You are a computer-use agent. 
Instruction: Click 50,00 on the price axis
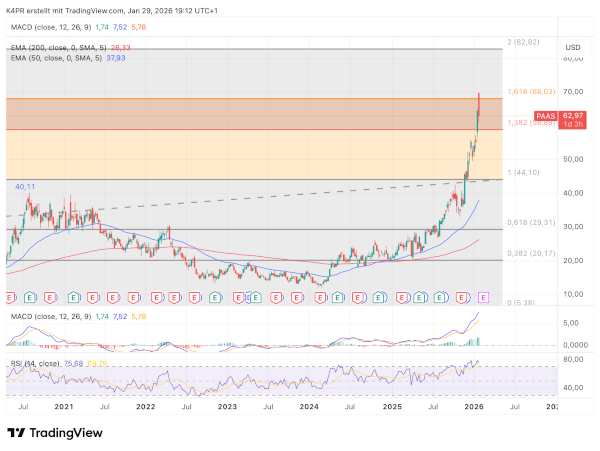coord(573,159)
